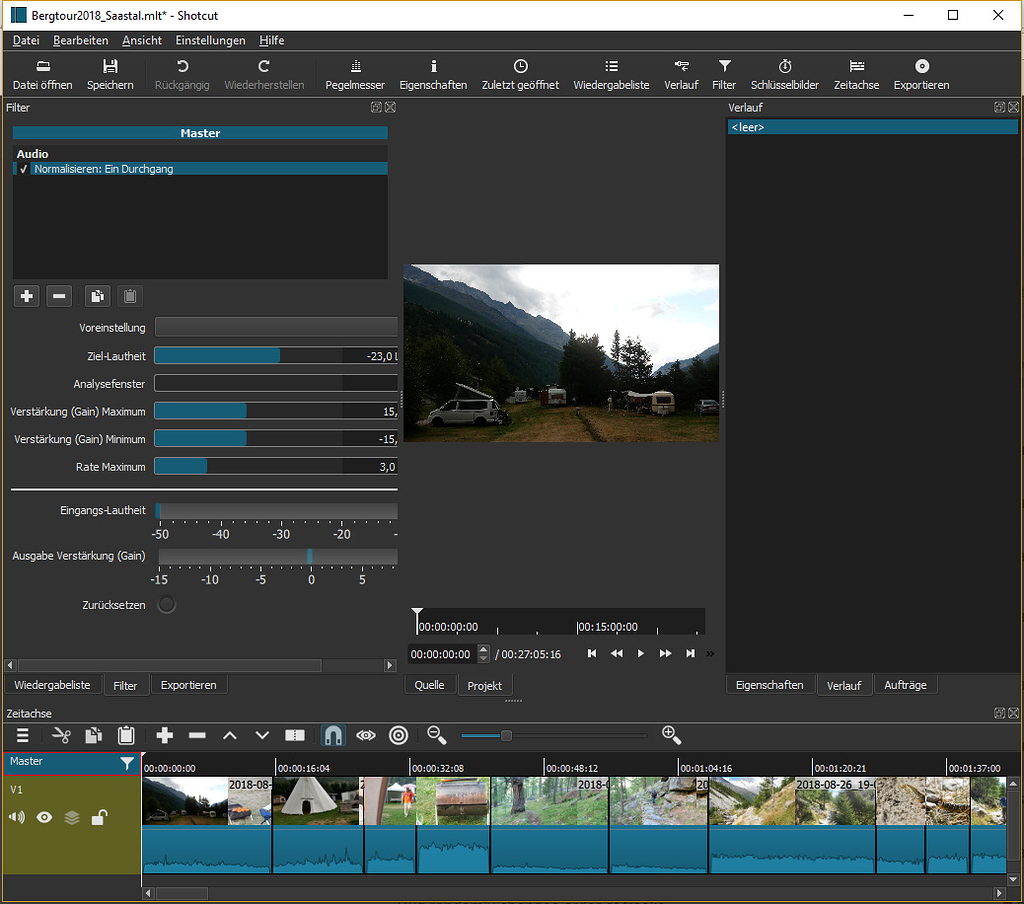This screenshot has height=904, width=1024.
Task: Toggle ripple all tracks target icon
Action: [x=398, y=735]
